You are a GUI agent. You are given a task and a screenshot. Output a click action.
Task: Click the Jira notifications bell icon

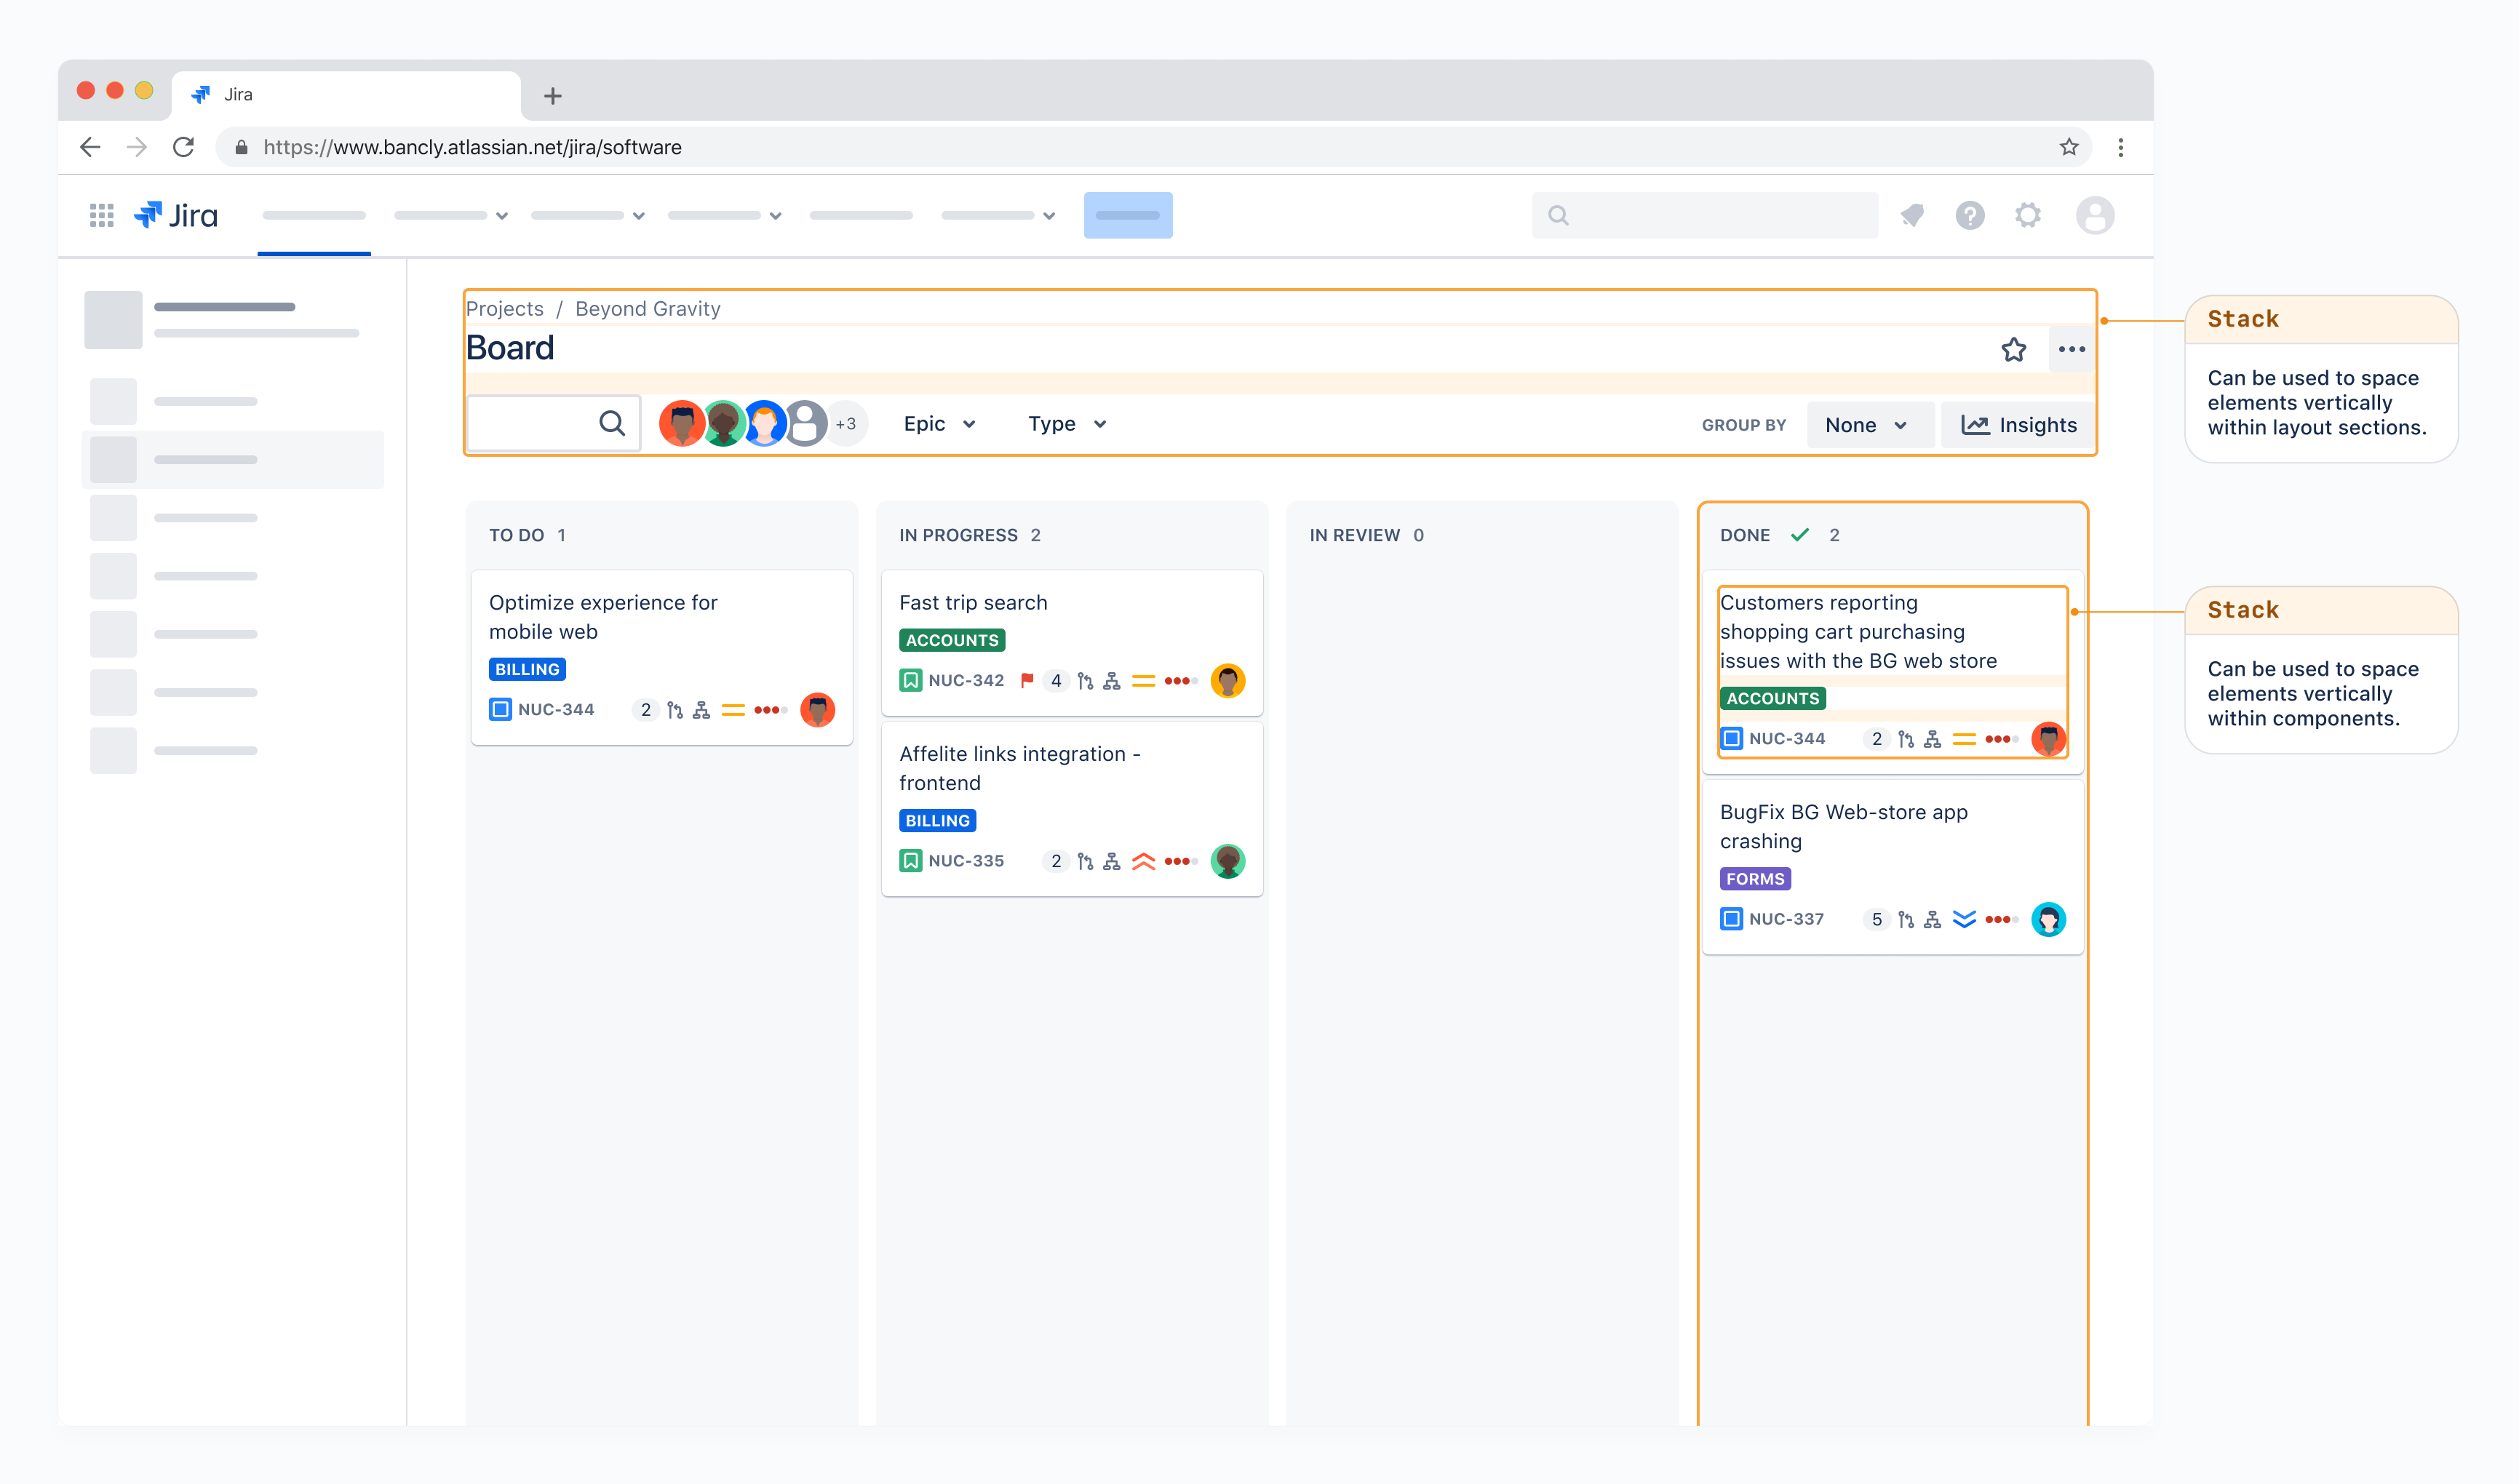(x=1912, y=215)
